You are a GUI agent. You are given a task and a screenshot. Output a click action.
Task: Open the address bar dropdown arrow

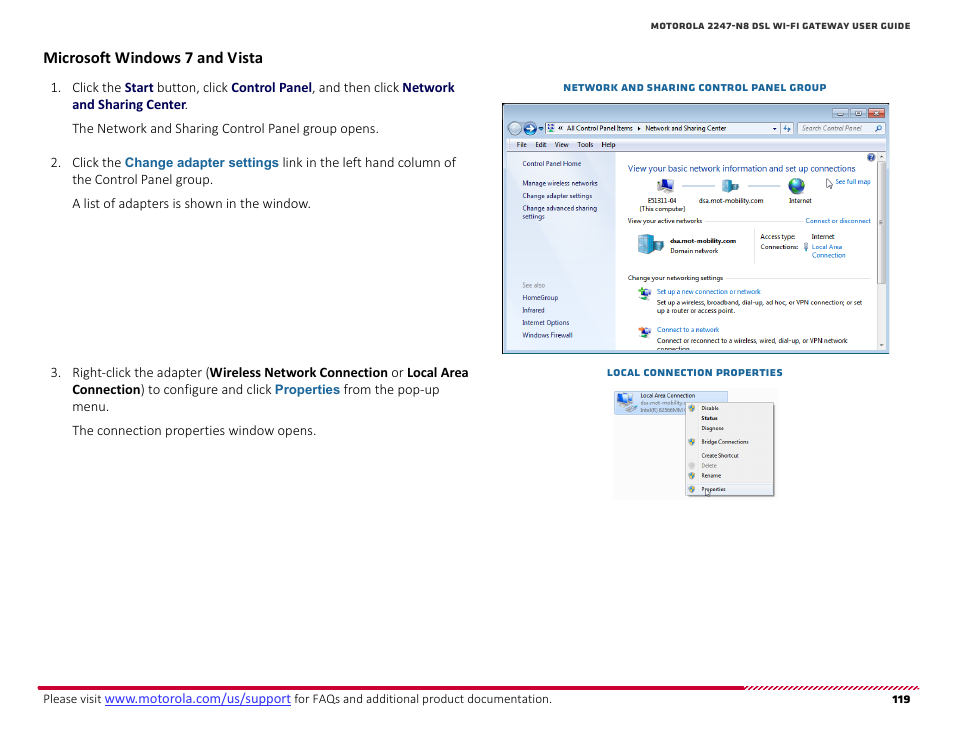774,128
